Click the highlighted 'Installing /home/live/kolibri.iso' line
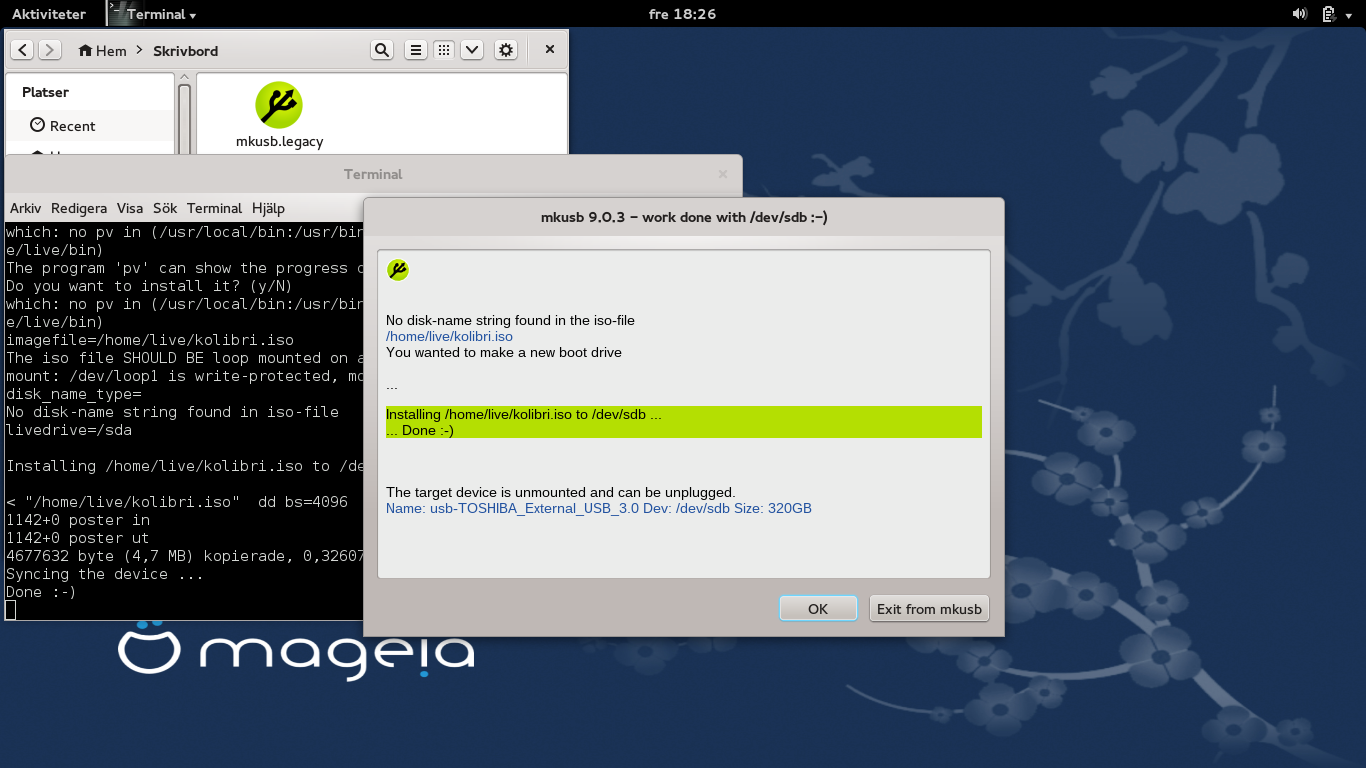 (524, 414)
